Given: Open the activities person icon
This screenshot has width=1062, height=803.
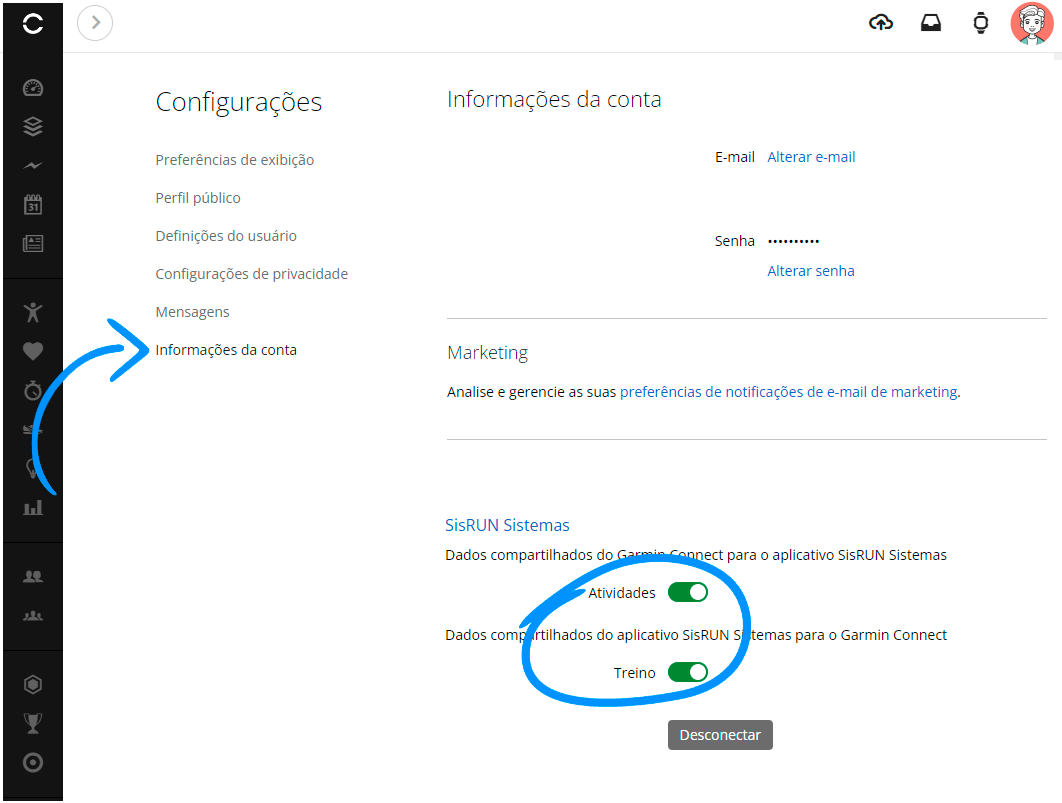Looking at the screenshot, I should [x=33, y=312].
